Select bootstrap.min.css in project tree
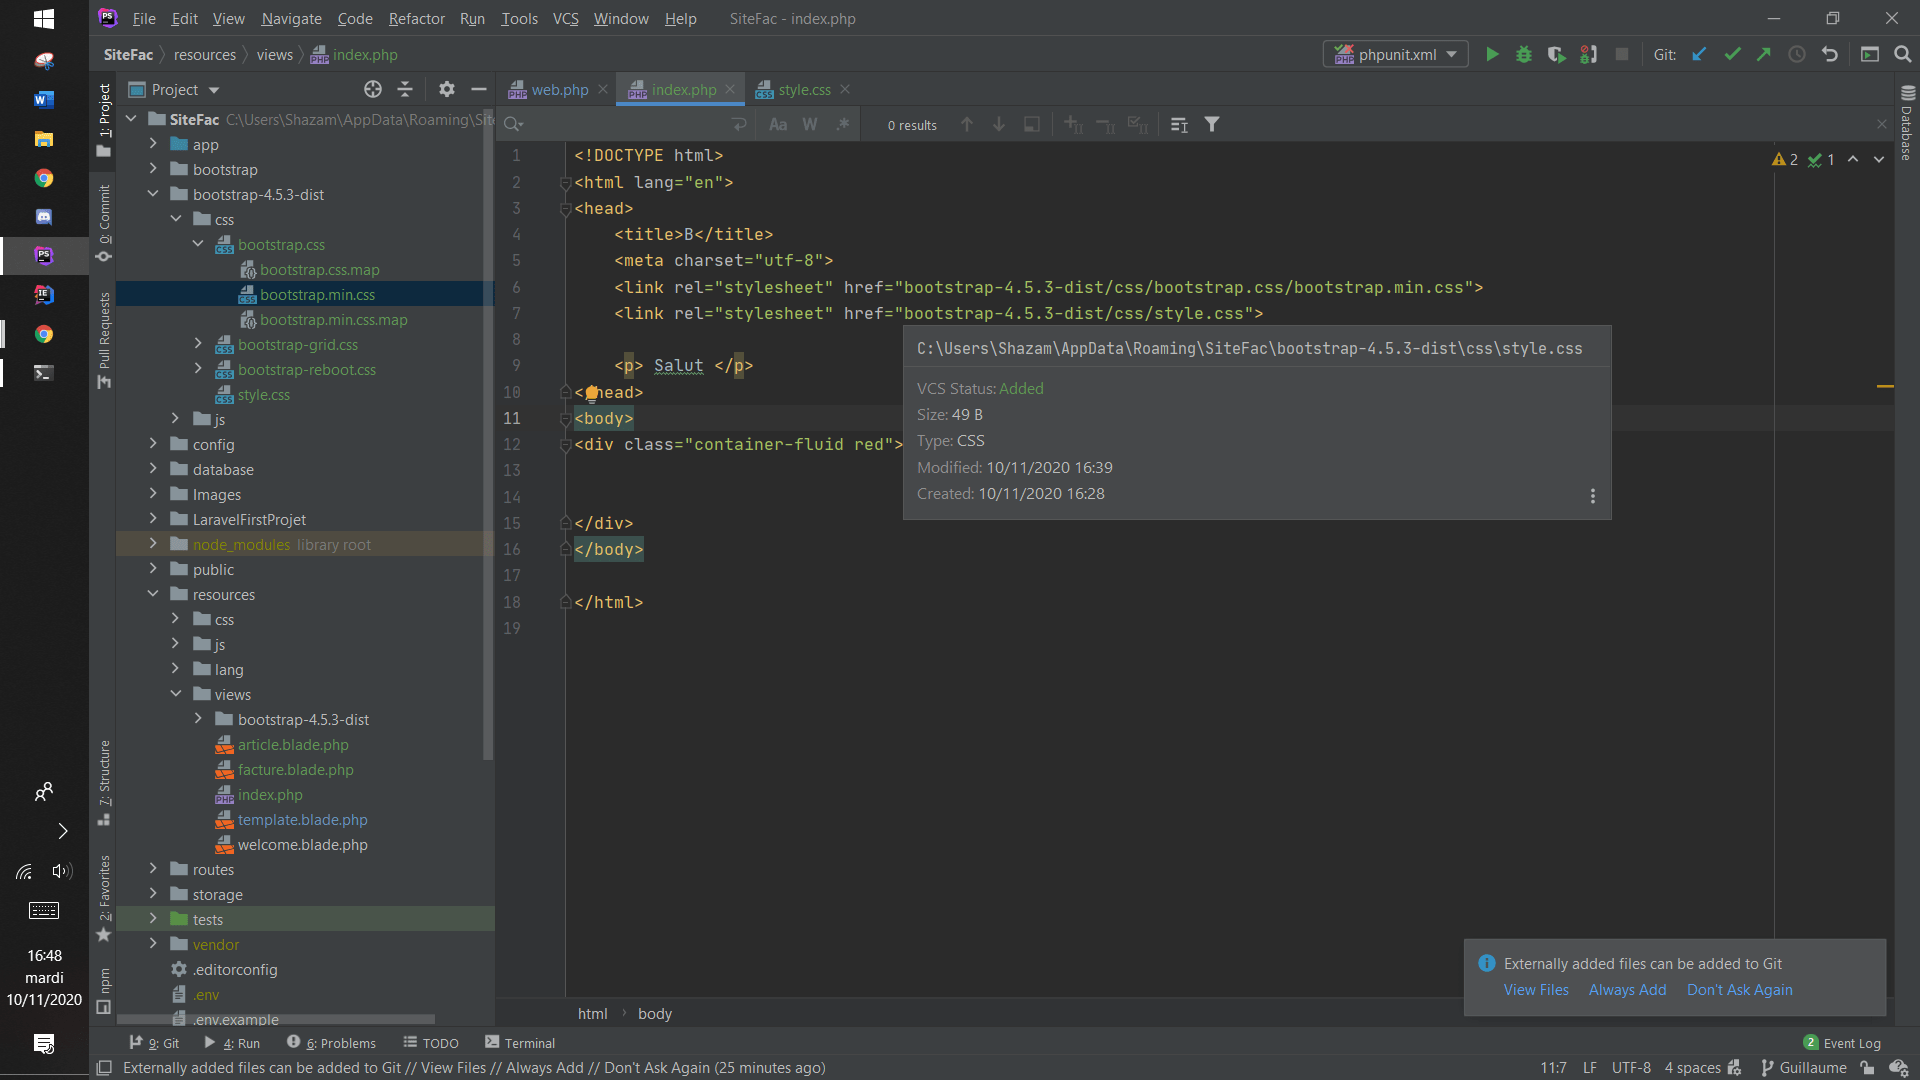Image resolution: width=1920 pixels, height=1080 pixels. (x=317, y=295)
